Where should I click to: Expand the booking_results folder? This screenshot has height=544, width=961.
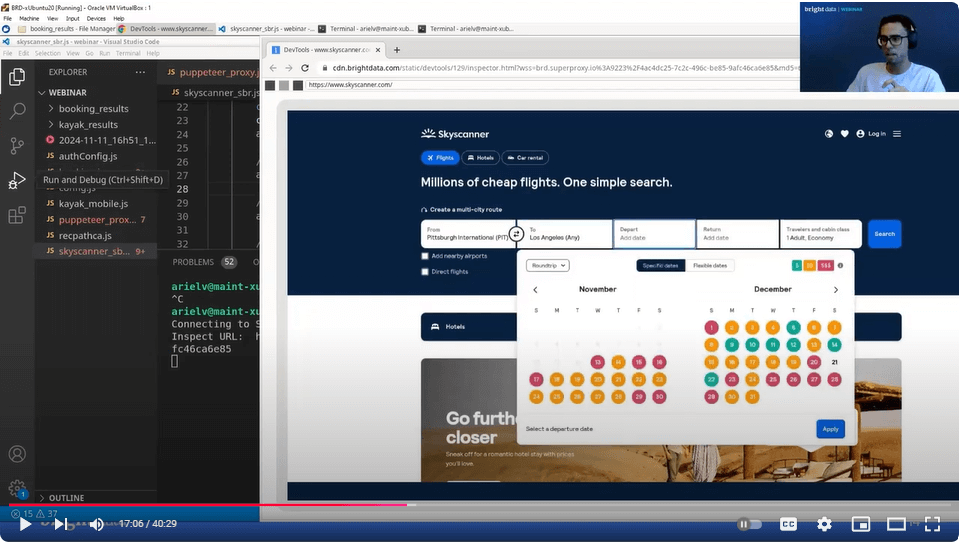click(x=93, y=108)
